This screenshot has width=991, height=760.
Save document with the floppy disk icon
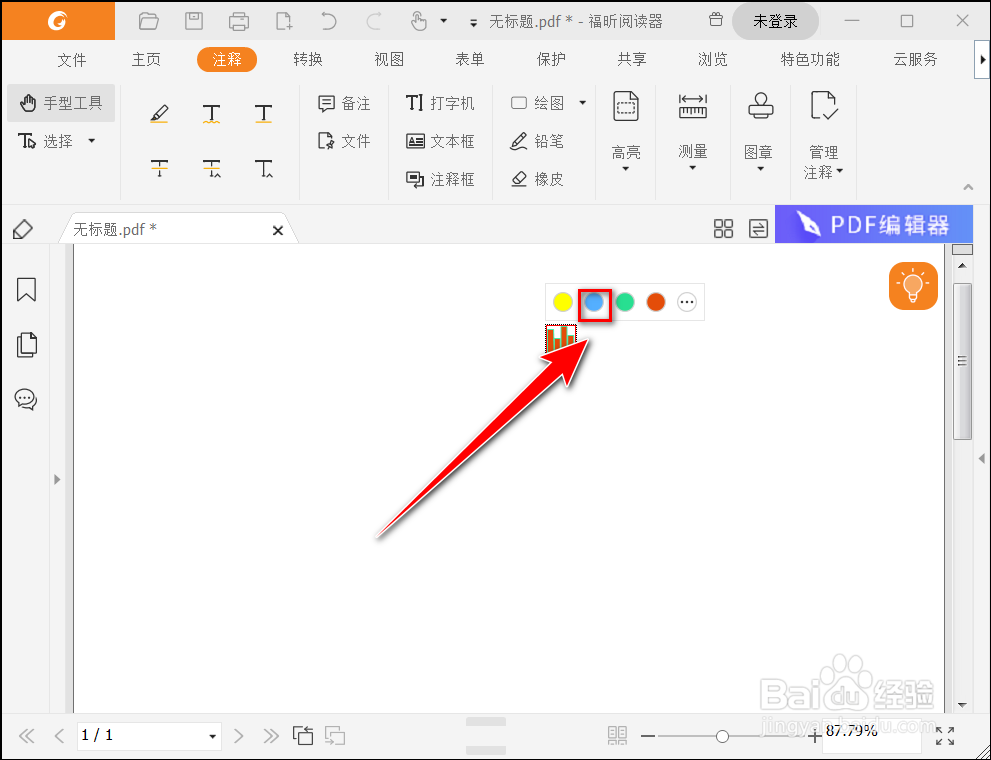click(193, 21)
